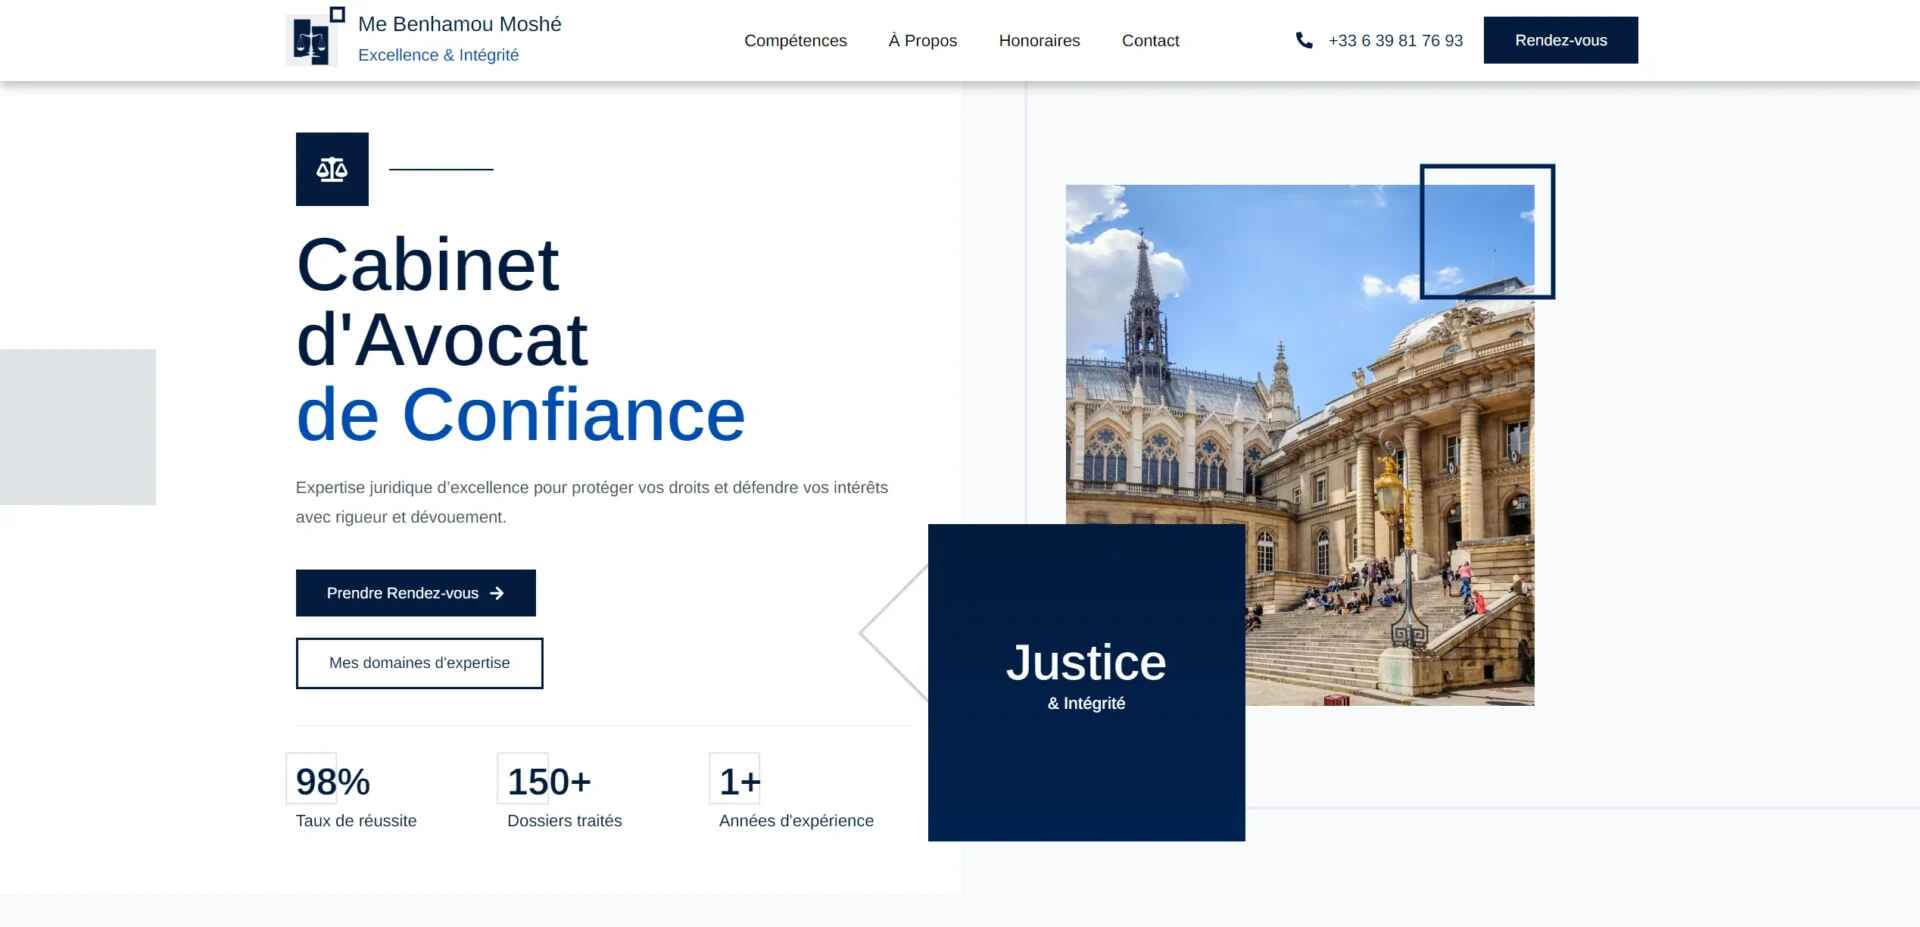Open the À Propos section

click(x=921, y=40)
